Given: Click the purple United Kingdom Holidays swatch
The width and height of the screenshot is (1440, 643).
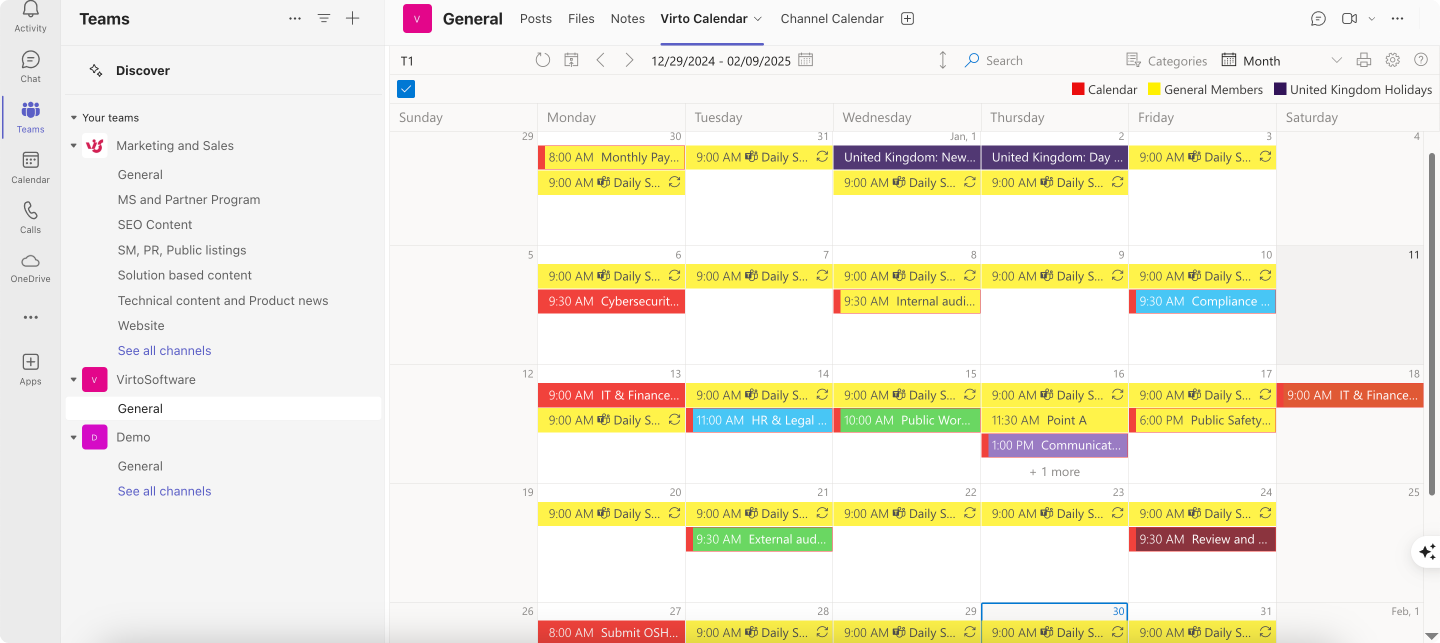Looking at the screenshot, I should (x=1280, y=90).
